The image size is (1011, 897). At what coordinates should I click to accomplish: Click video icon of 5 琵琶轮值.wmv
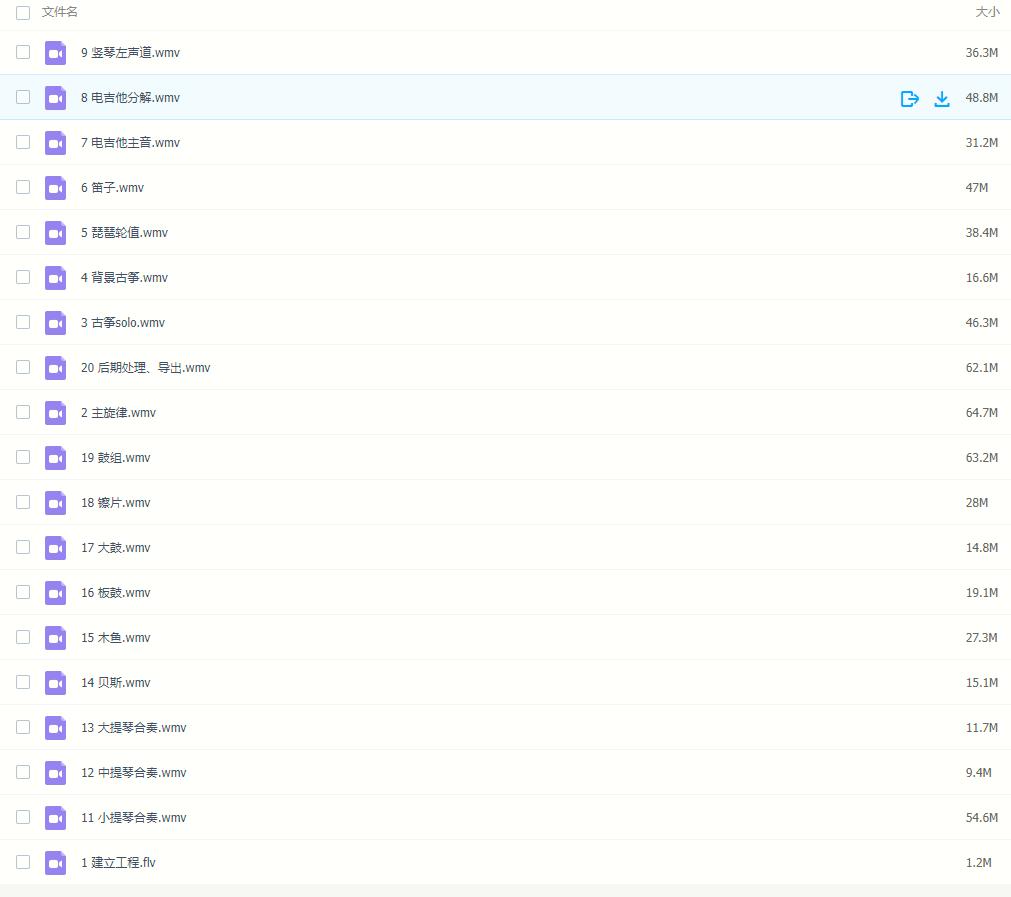[55, 233]
